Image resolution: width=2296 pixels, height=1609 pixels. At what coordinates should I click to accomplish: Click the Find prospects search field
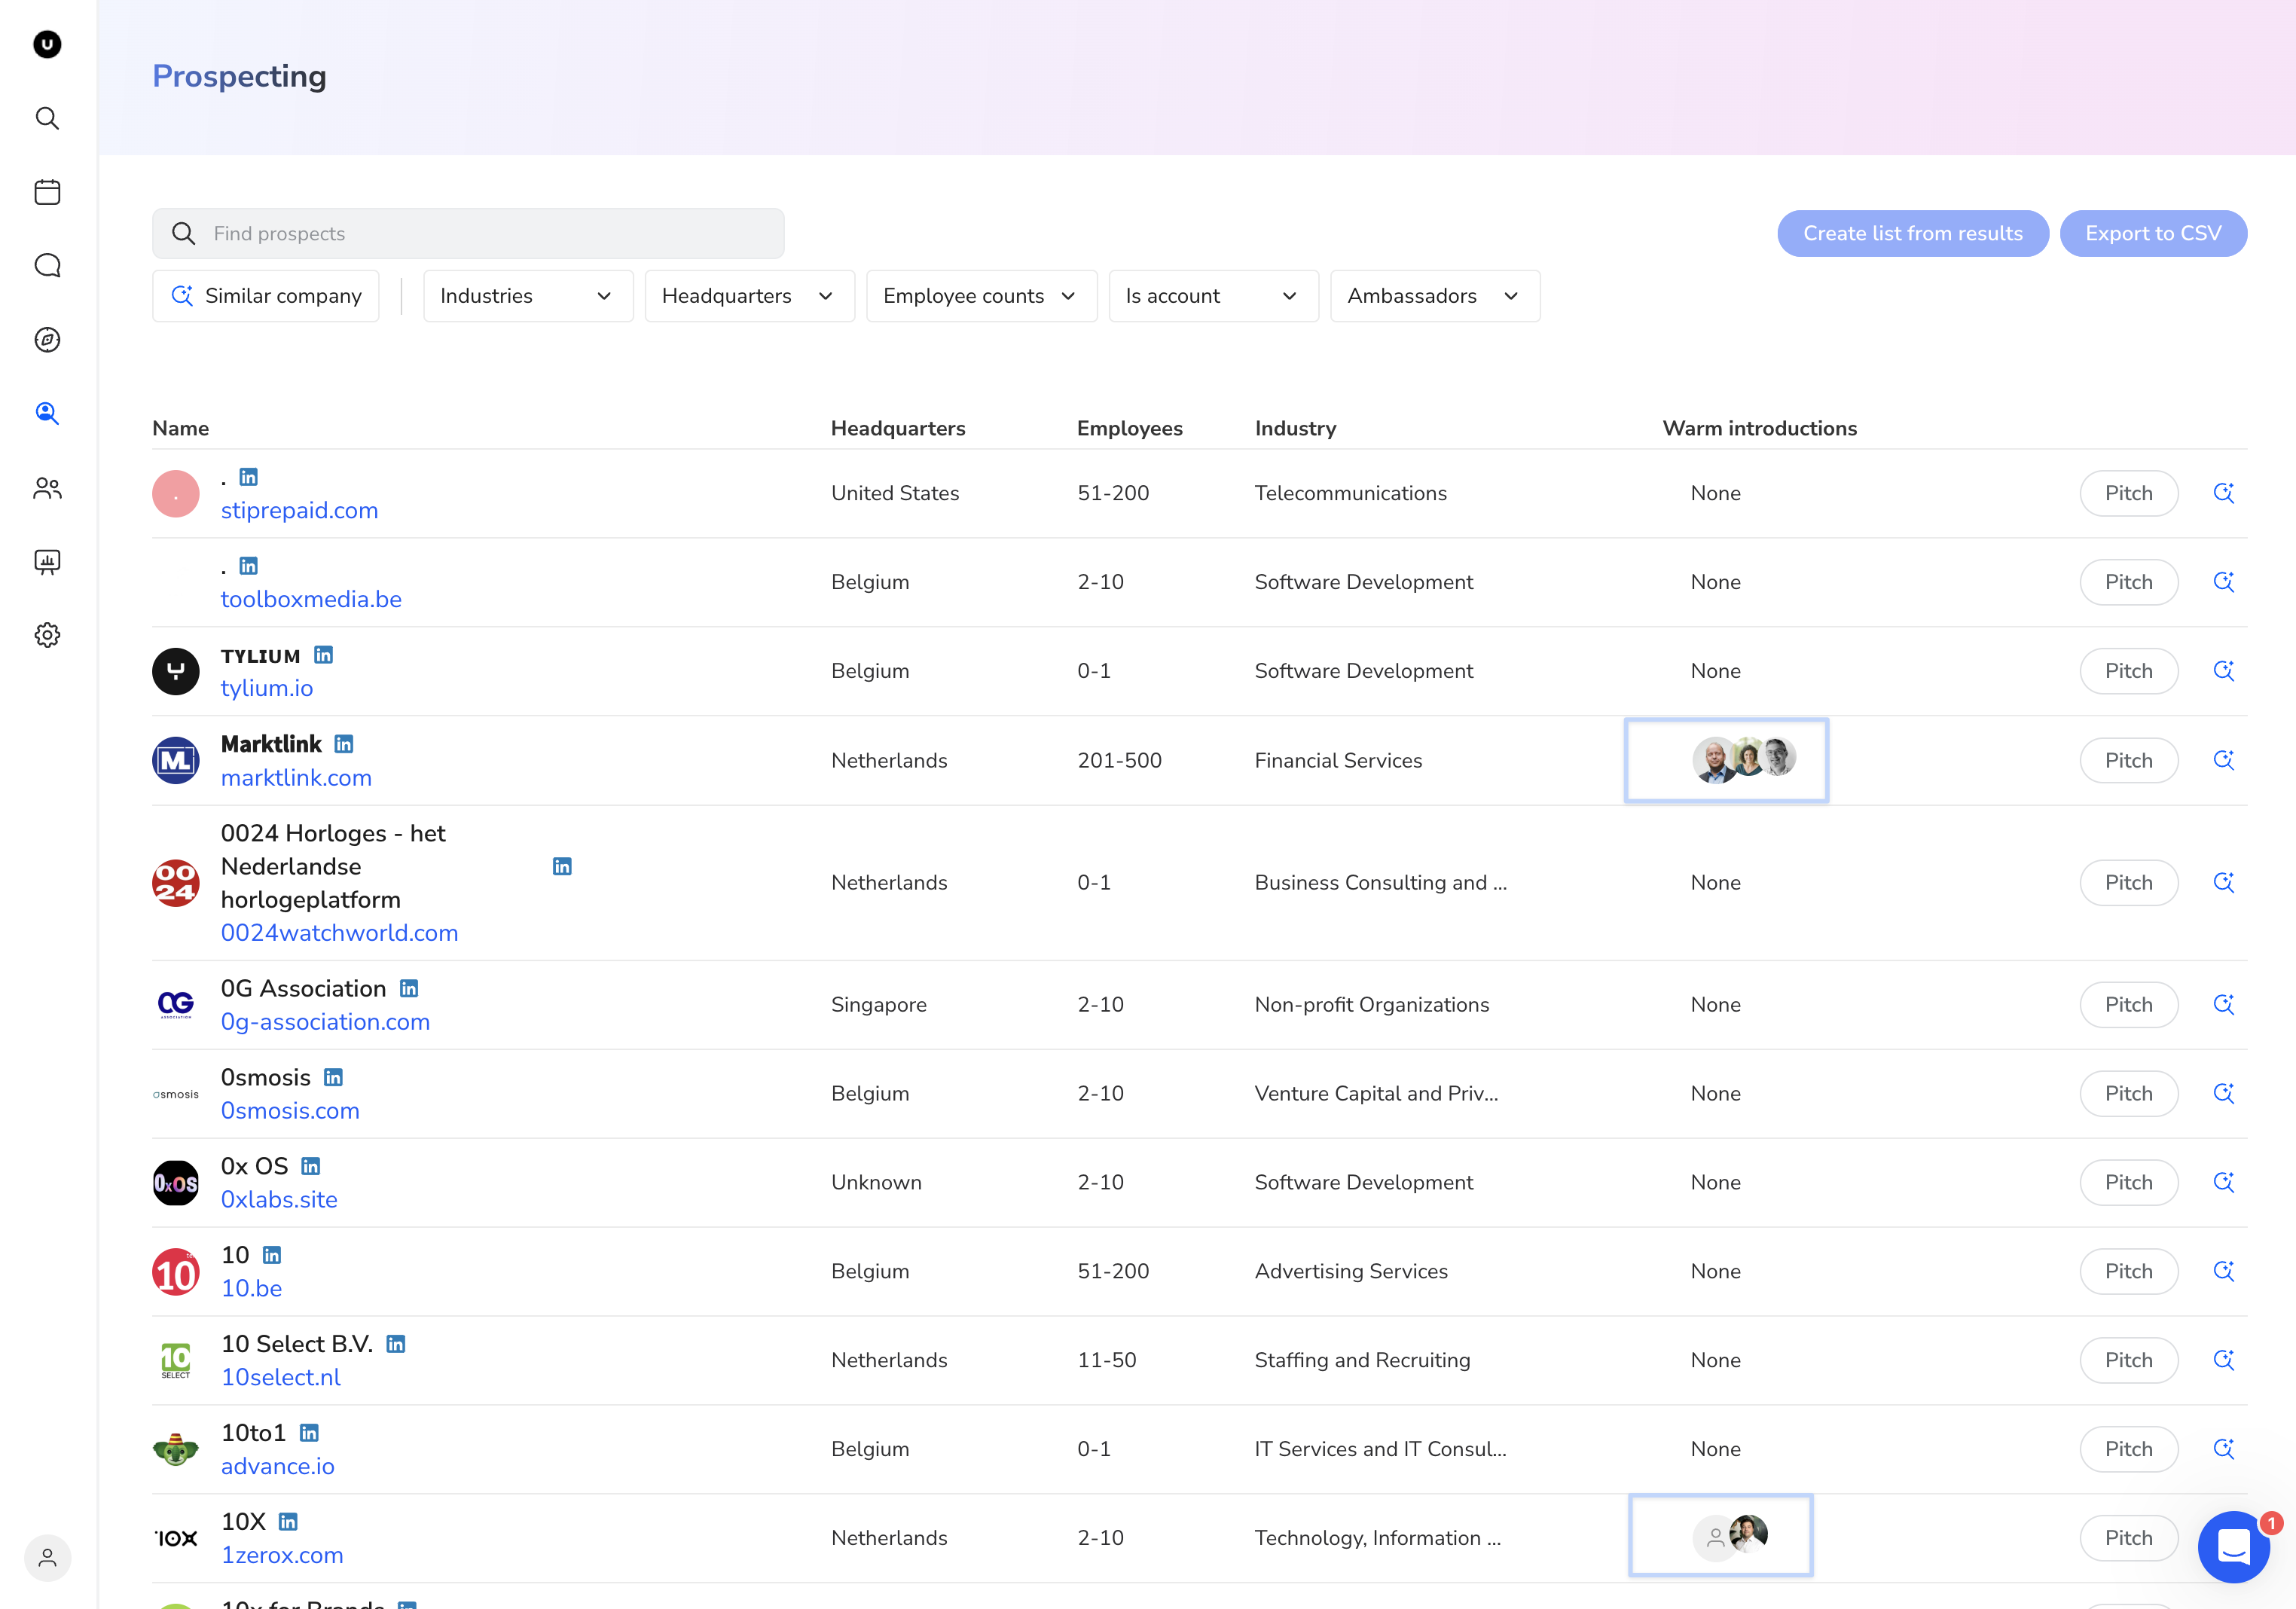[468, 233]
